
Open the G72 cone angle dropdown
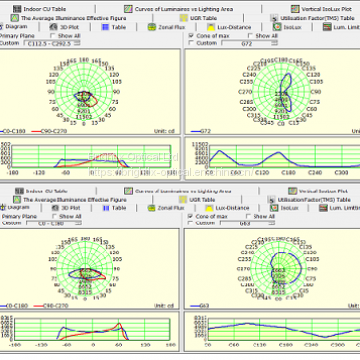[x=250, y=43]
